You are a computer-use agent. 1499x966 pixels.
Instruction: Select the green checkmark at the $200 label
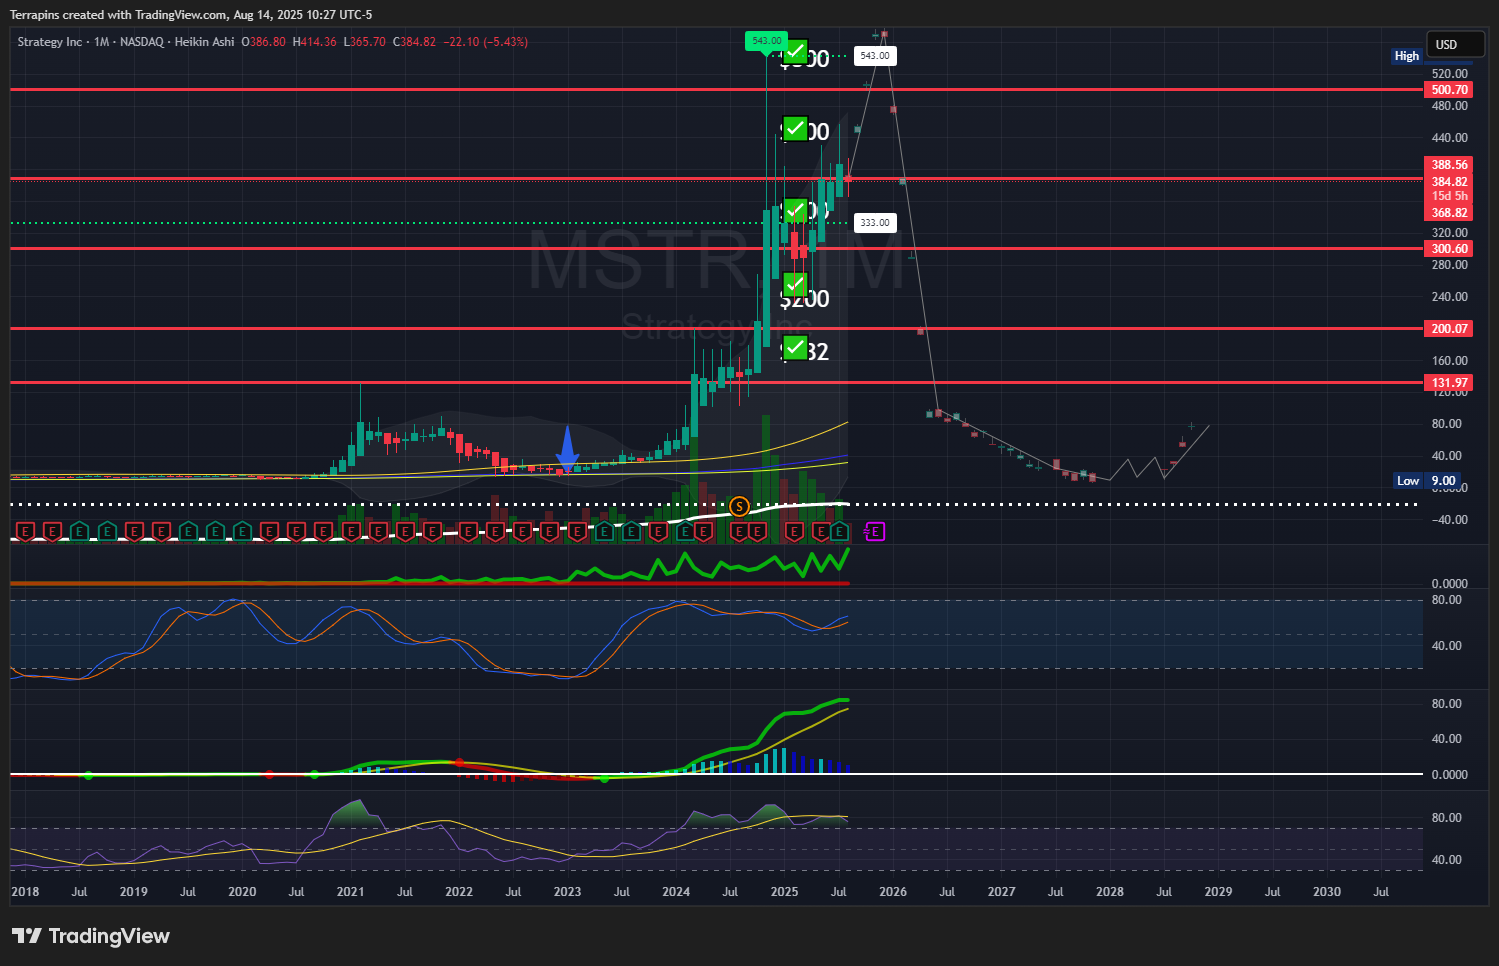[795, 285]
